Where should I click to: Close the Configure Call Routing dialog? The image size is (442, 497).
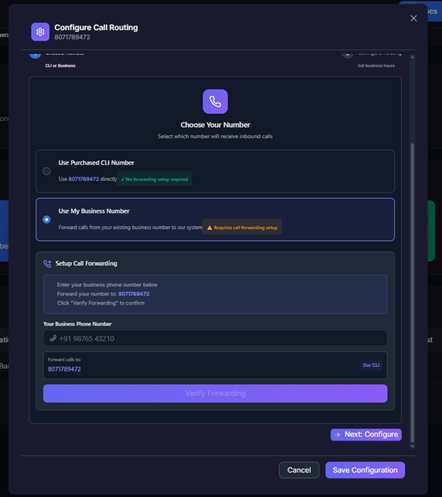[x=413, y=18]
